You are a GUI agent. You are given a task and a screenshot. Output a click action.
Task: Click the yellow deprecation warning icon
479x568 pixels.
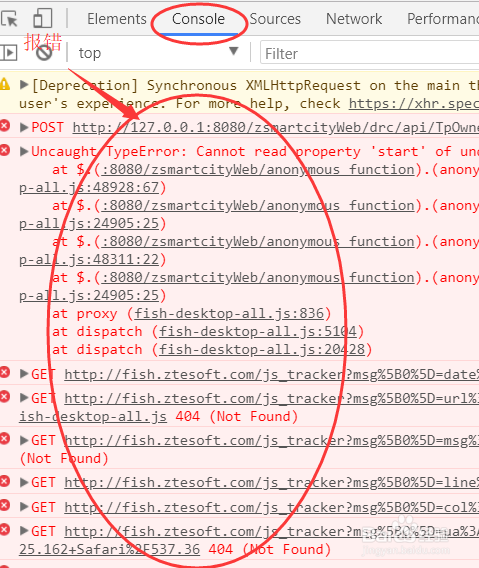pos(5,84)
